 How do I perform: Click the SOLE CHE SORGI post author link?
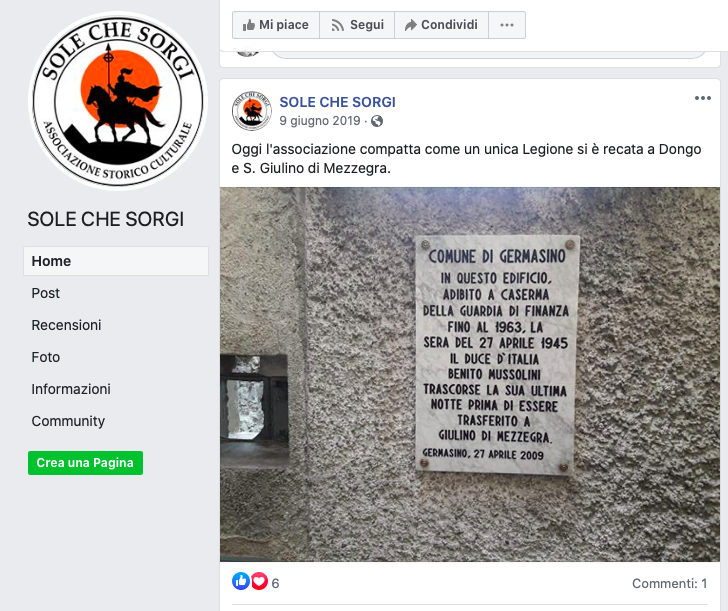(338, 102)
